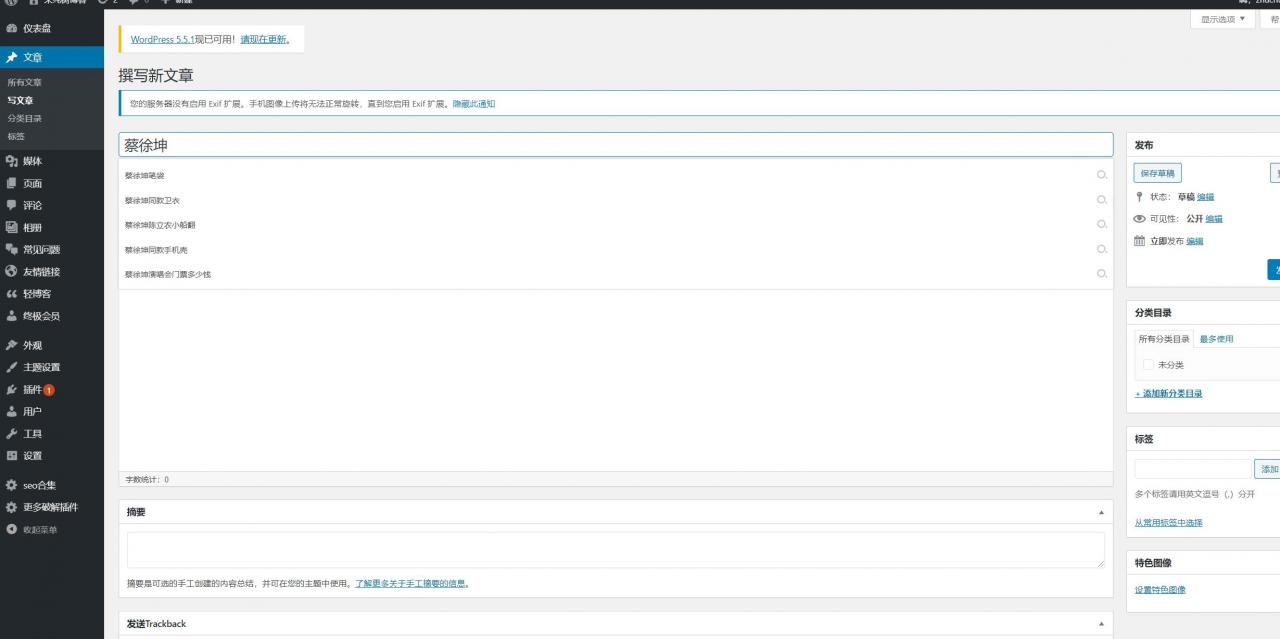
Task: Click the 设置特色图像 featured image link
Action: [1160, 590]
